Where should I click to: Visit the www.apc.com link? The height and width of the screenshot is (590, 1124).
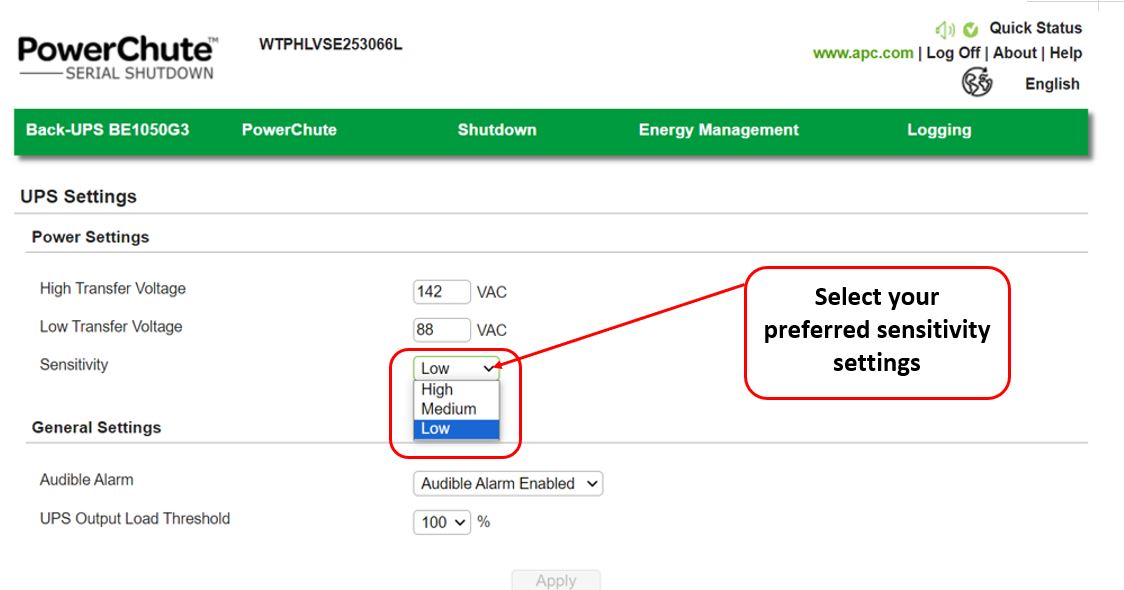click(x=863, y=53)
